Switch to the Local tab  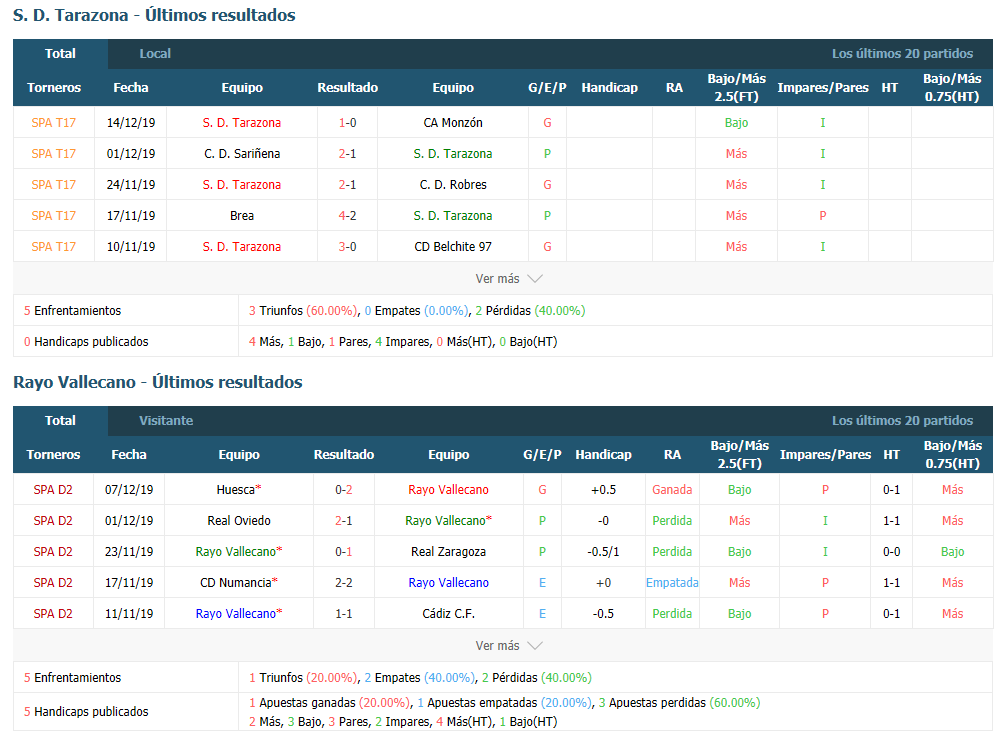coord(155,54)
